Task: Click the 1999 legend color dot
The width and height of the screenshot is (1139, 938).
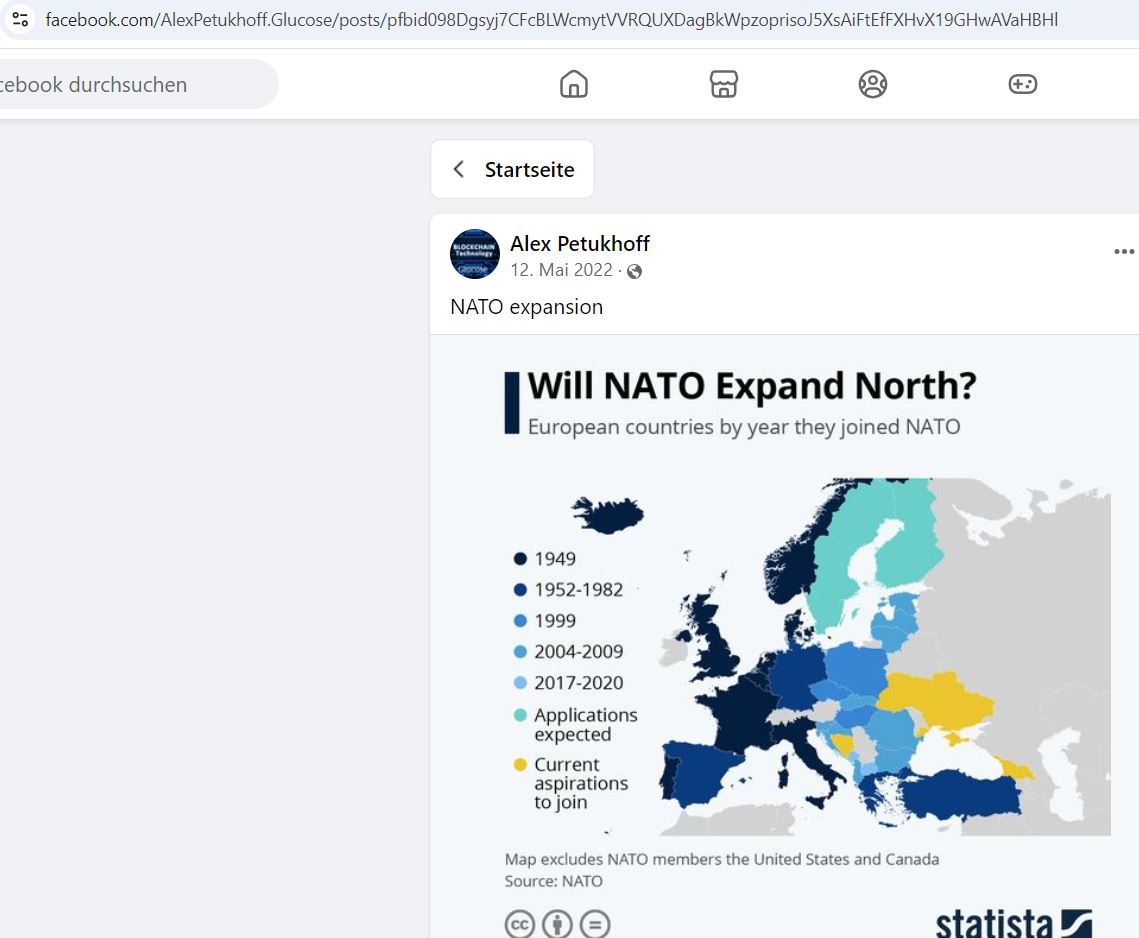Action: (520, 620)
